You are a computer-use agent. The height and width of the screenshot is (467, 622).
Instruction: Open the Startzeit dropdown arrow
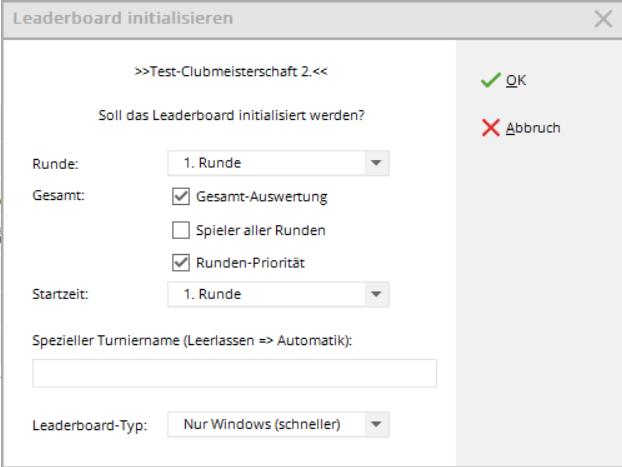pyautogui.click(x=376, y=294)
